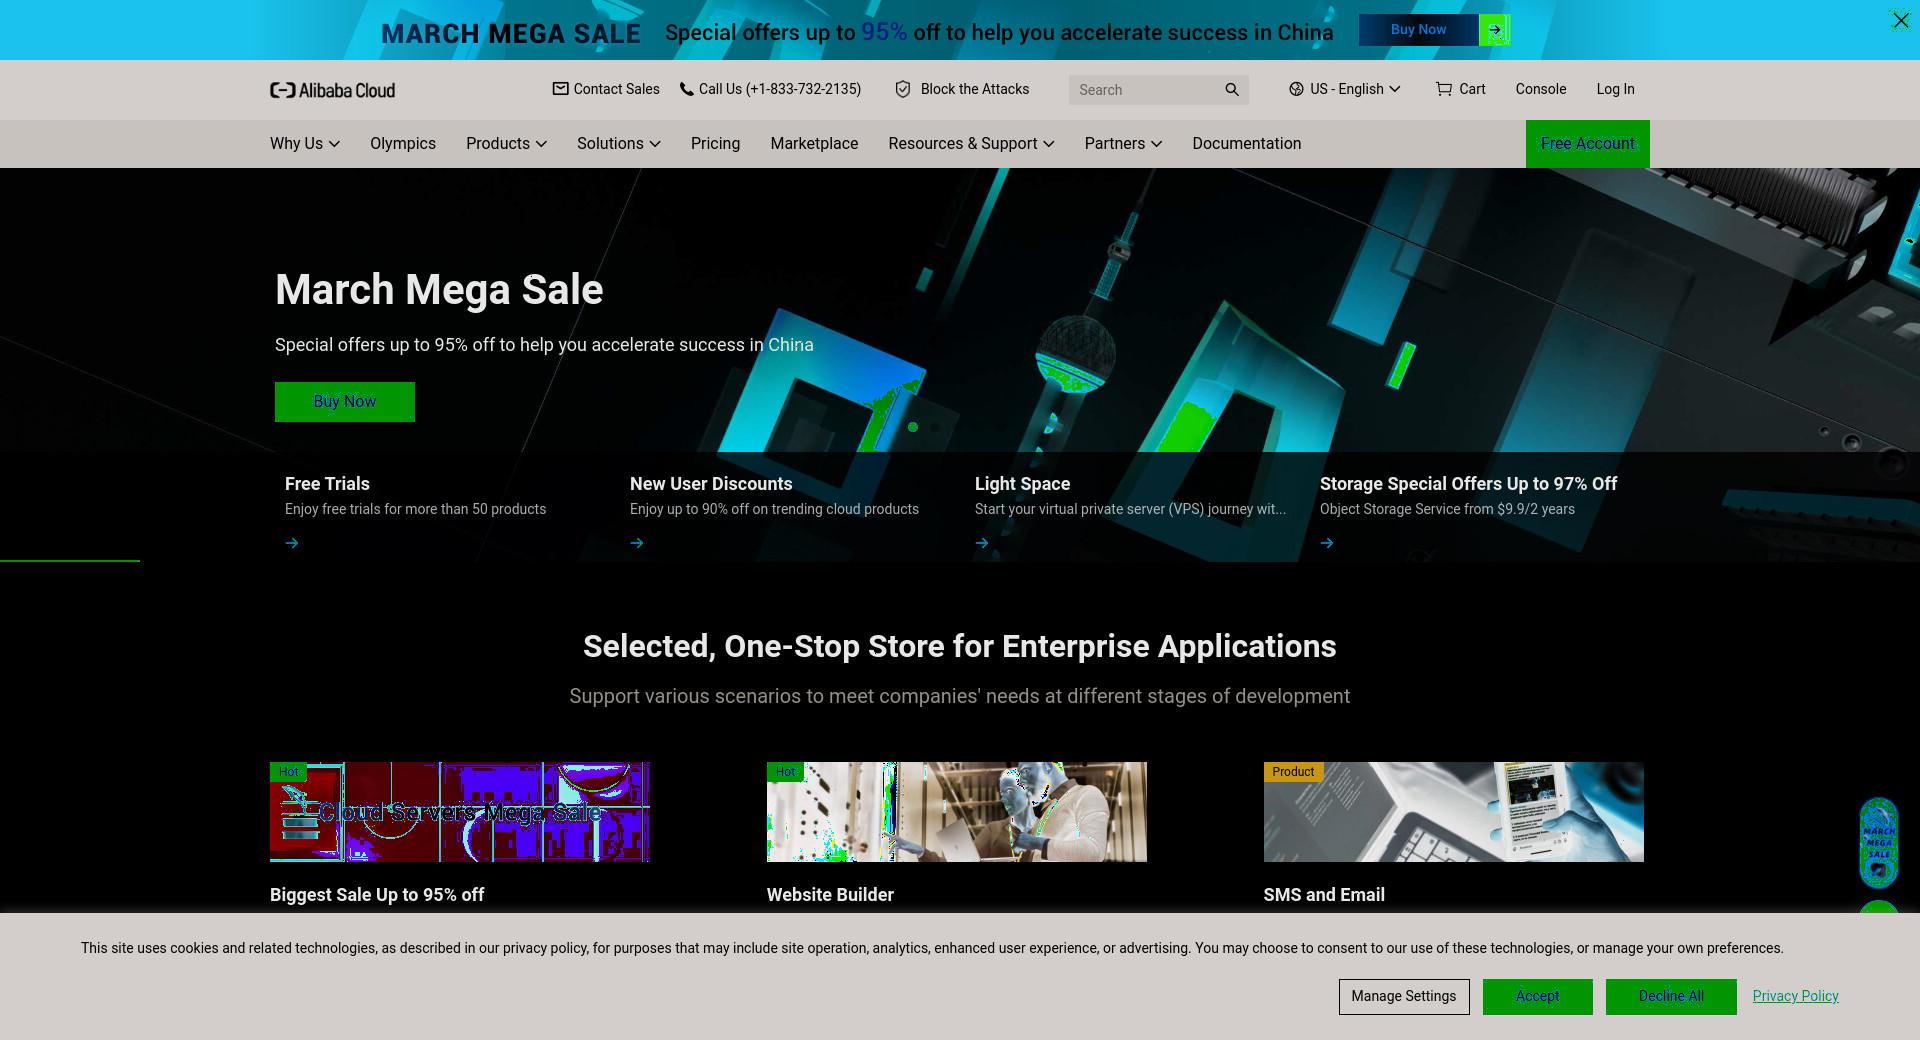Image resolution: width=1920 pixels, height=1040 pixels.
Task: Expand the Partners menu
Action: pyautogui.click(x=1123, y=144)
